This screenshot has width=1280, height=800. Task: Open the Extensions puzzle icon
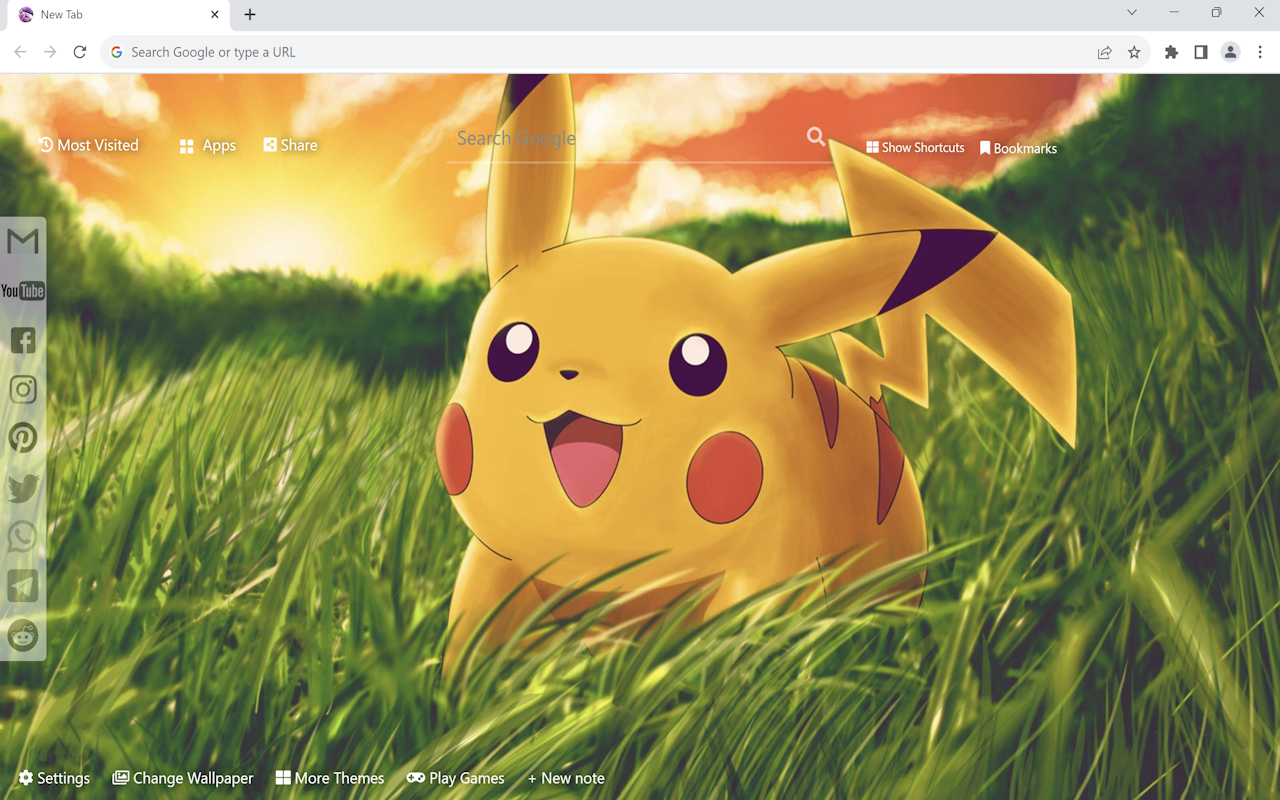coord(1171,52)
